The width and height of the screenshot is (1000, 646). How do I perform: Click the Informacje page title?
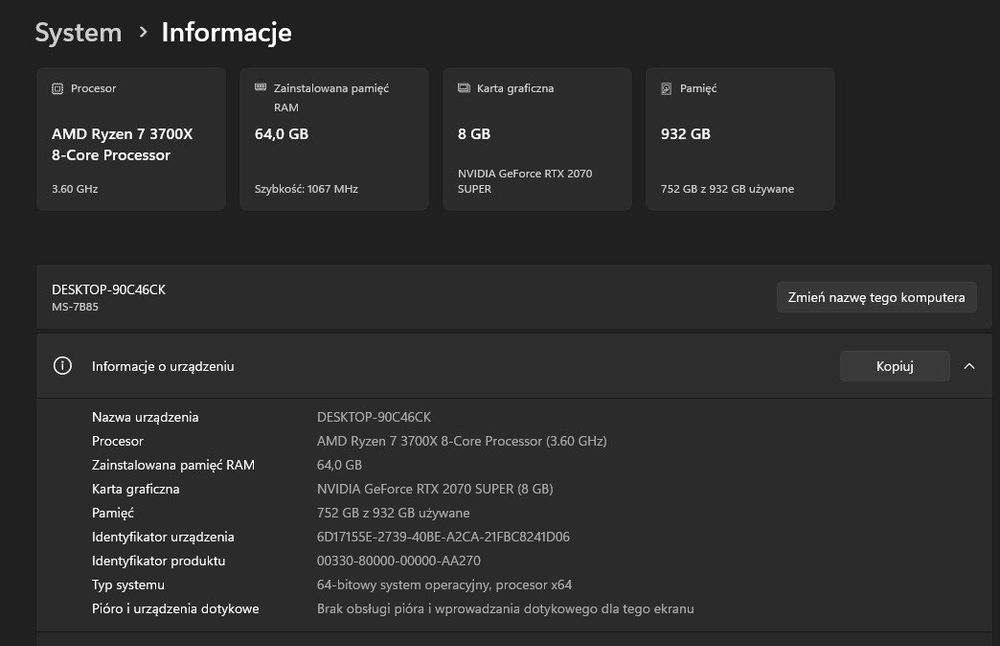pyautogui.click(x=226, y=33)
